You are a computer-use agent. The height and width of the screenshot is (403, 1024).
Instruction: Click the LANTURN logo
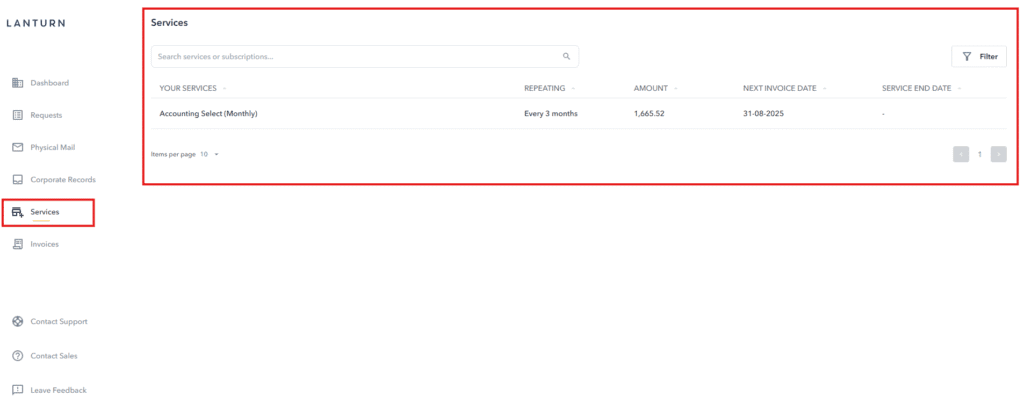tap(36, 22)
